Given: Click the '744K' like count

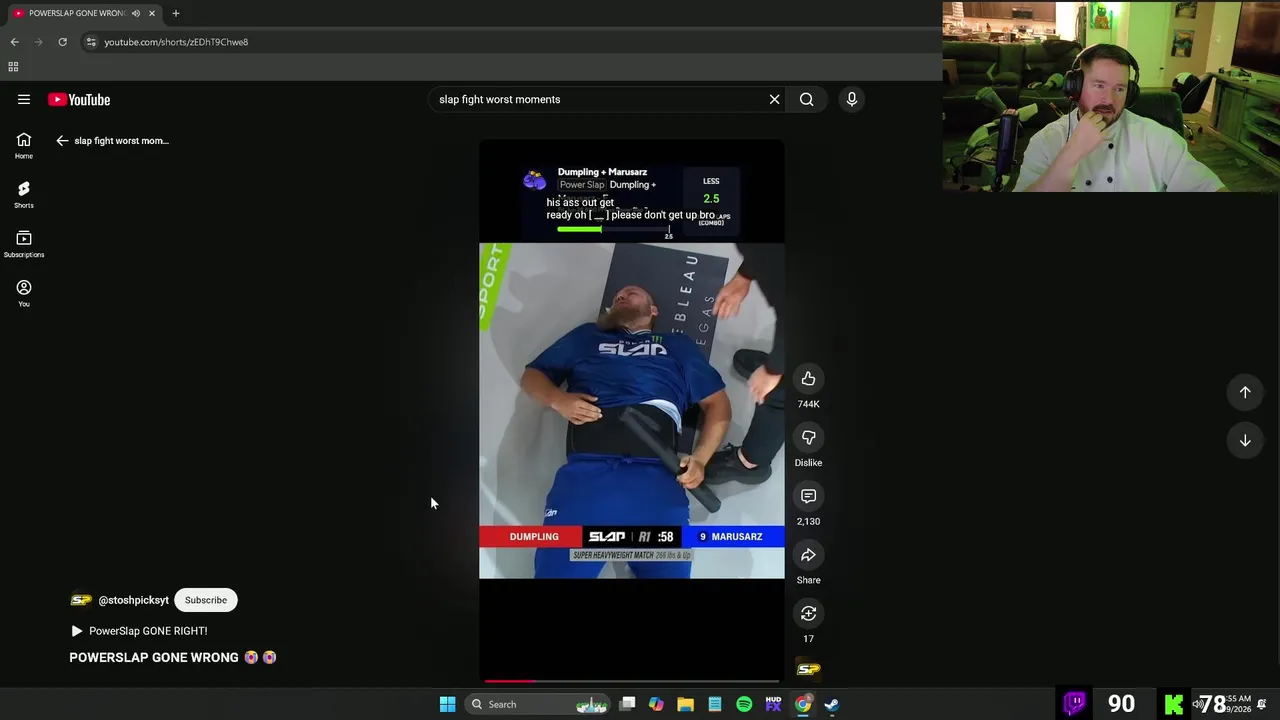Looking at the screenshot, I should tap(808, 404).
